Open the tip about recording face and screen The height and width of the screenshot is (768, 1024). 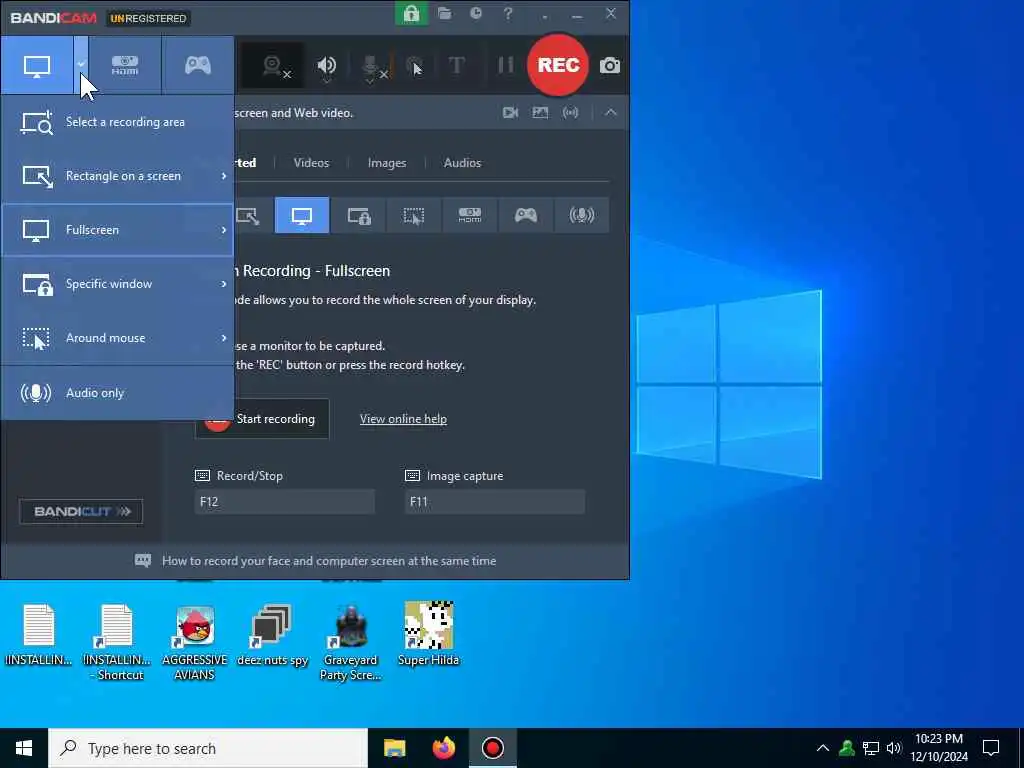pos(328,561)
